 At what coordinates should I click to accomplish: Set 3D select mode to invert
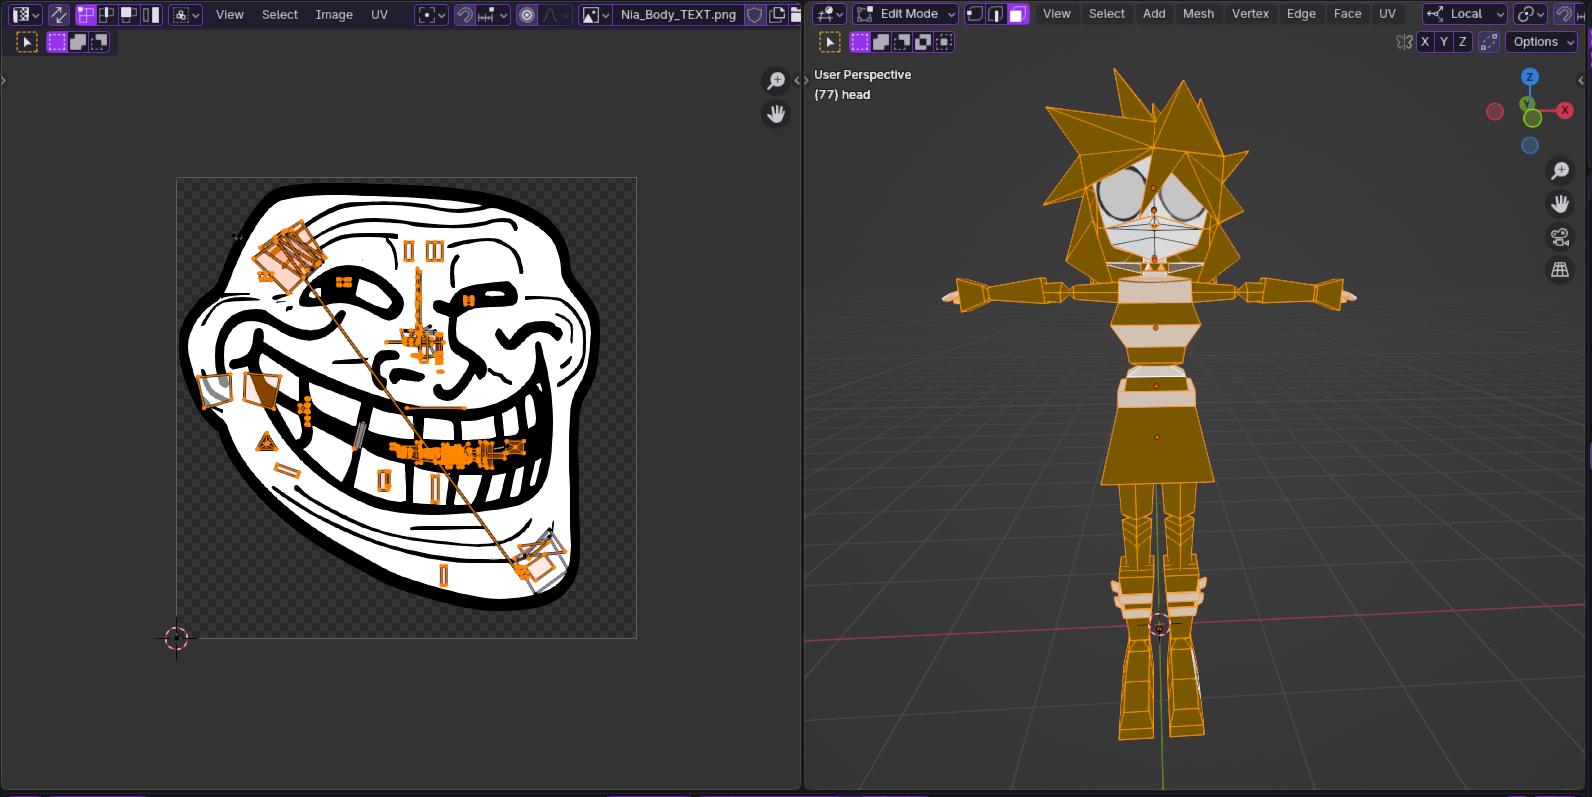click(923, 42)
